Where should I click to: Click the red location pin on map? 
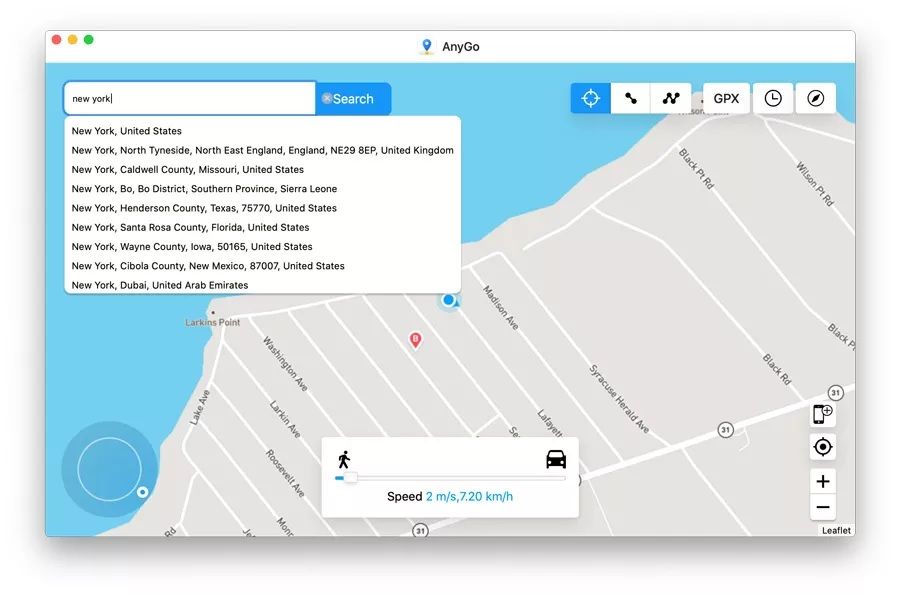pyautogui.click(x=416, y=340)
